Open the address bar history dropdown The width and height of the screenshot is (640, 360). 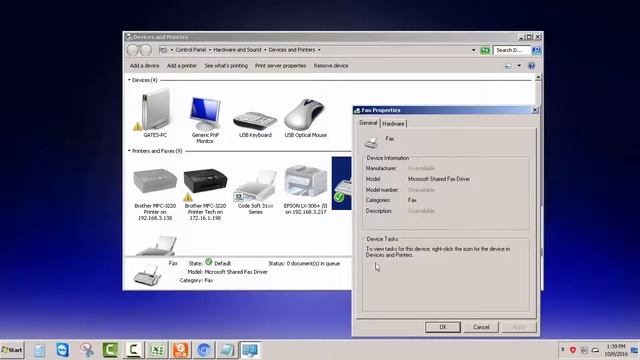[x=473, y=50]
